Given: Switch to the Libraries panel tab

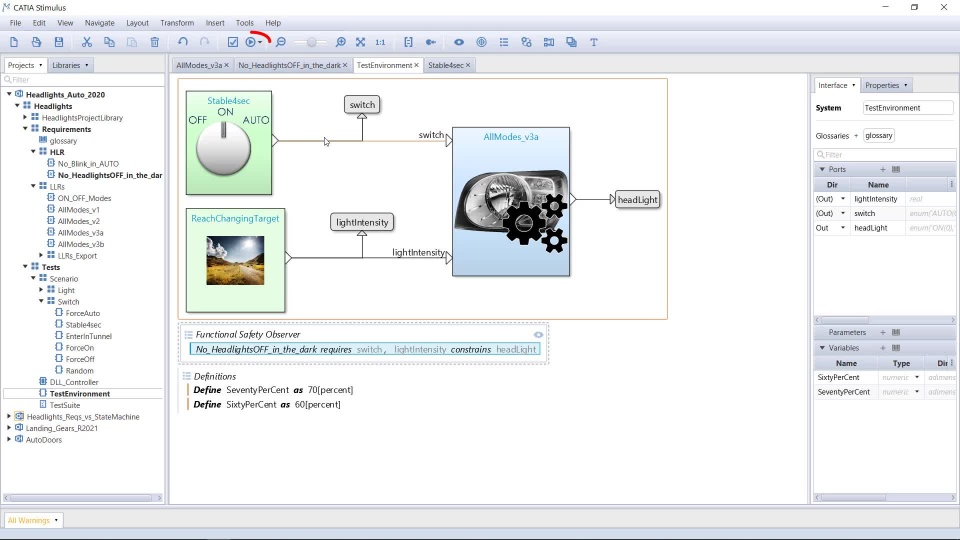Looking at the screenshot, I should (x=70, y=65).
